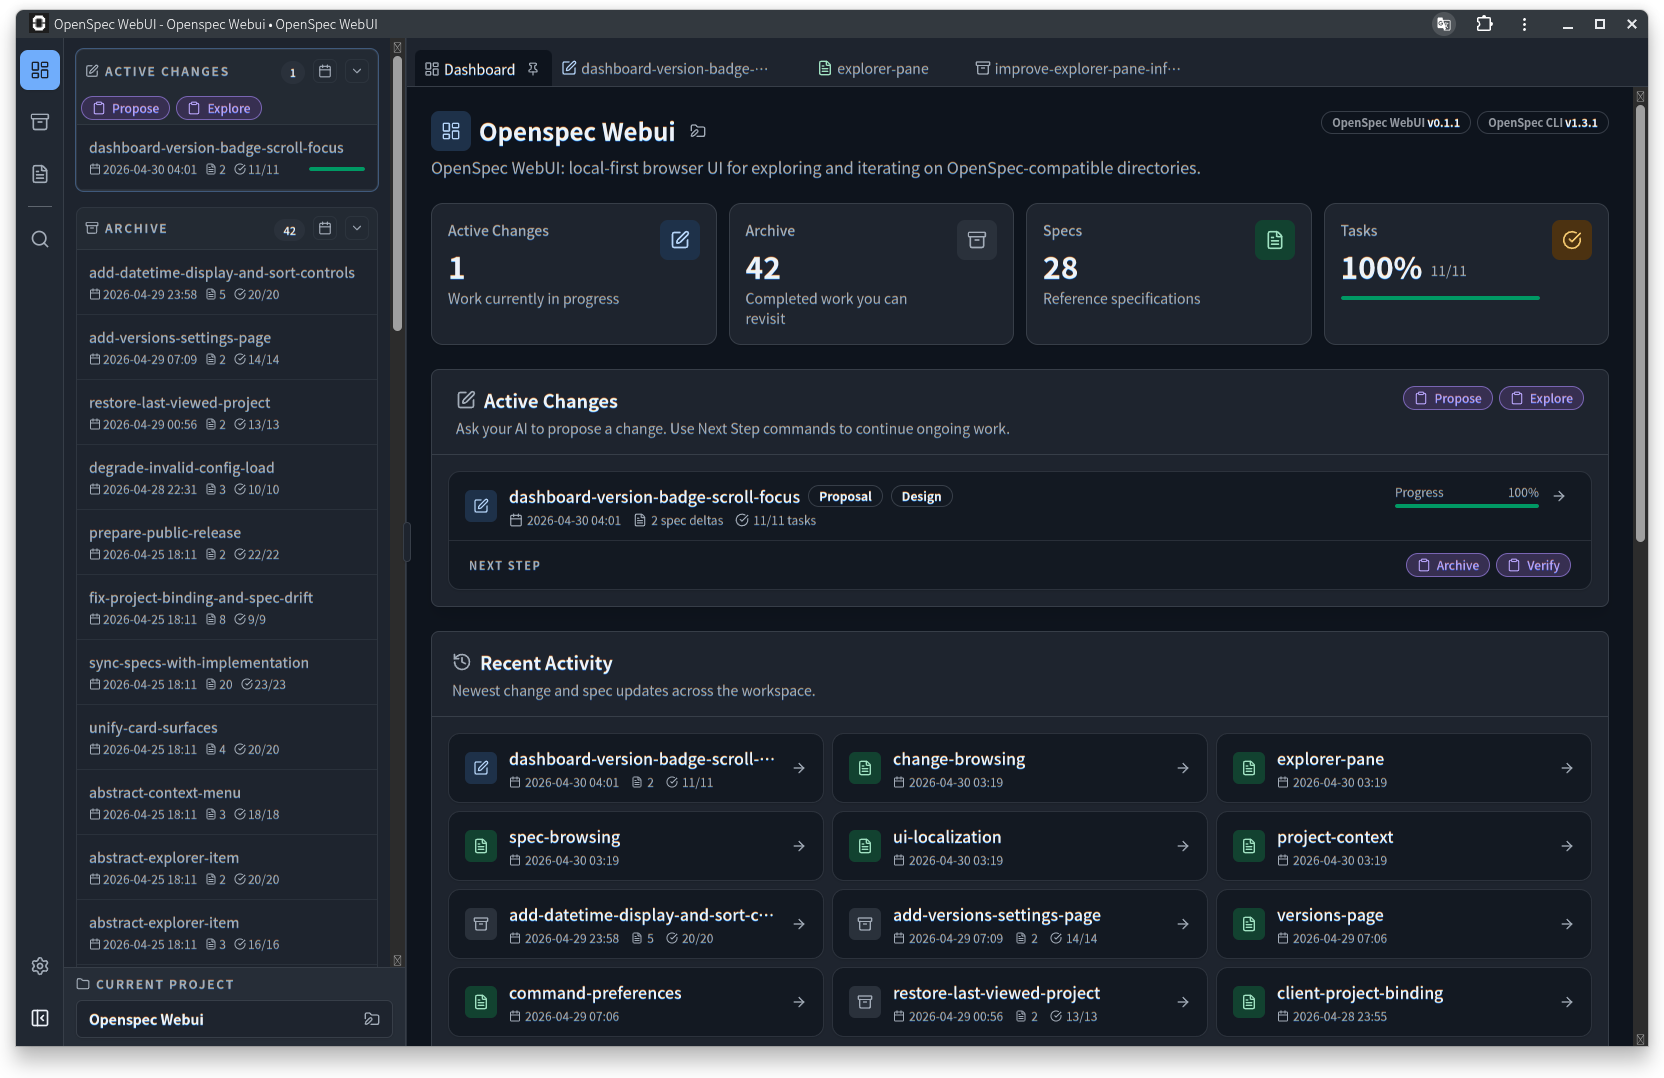Switch to explorer-pane tab
Viewport: 1664px width, 1078px height.
point(873,69)
